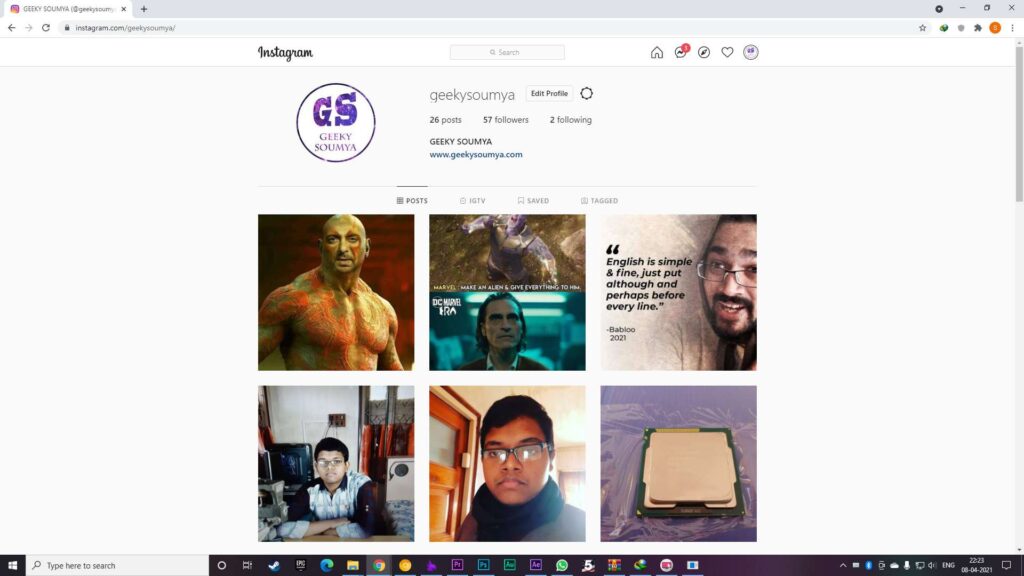Reload the Instagram page
This screenshot has width=1024, height=576.
(x=46, y=27)
